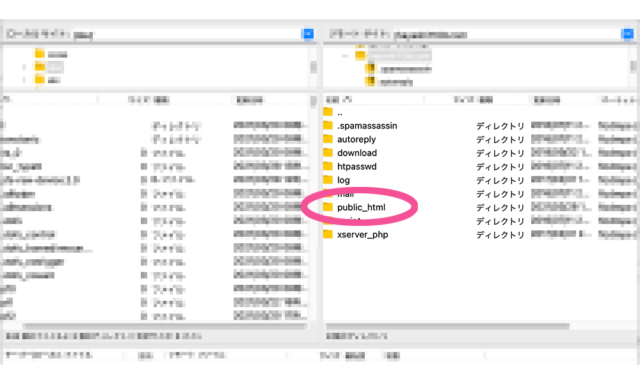Screen dimensions: 640x384
Task: Select the autoreply directory name
Action: pyautogui.click(x=356, y=140)
